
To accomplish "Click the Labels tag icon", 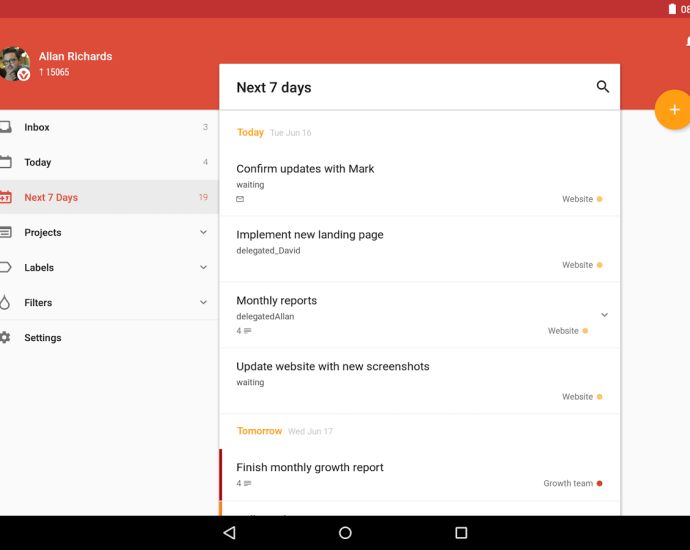I will pos(5,267).
